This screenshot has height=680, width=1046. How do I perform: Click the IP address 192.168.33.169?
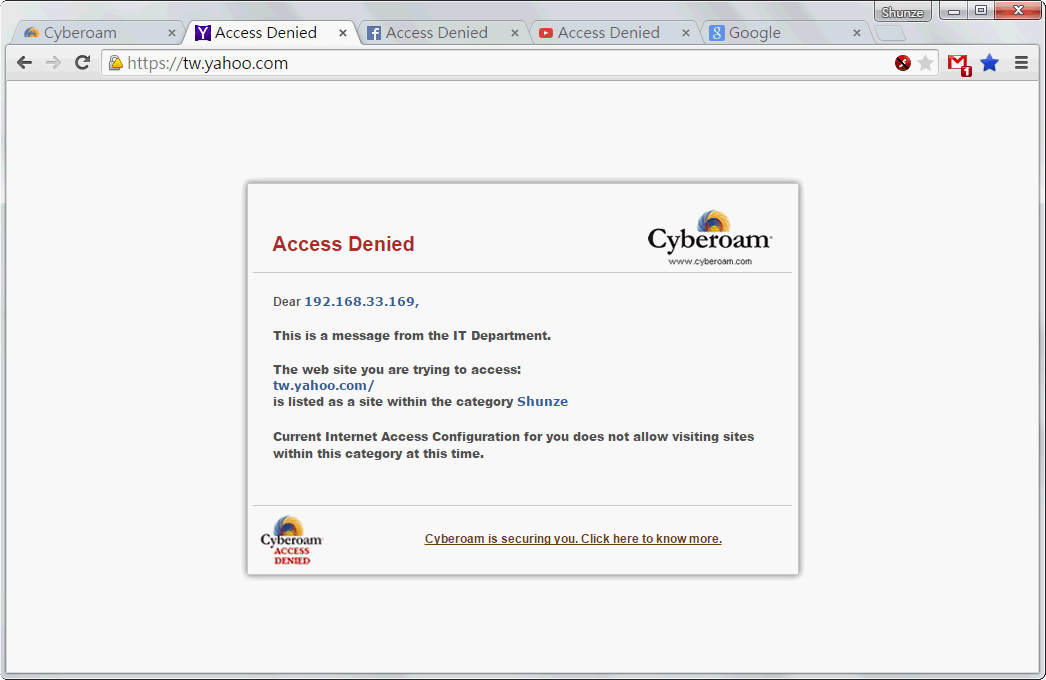pos(360,302)
